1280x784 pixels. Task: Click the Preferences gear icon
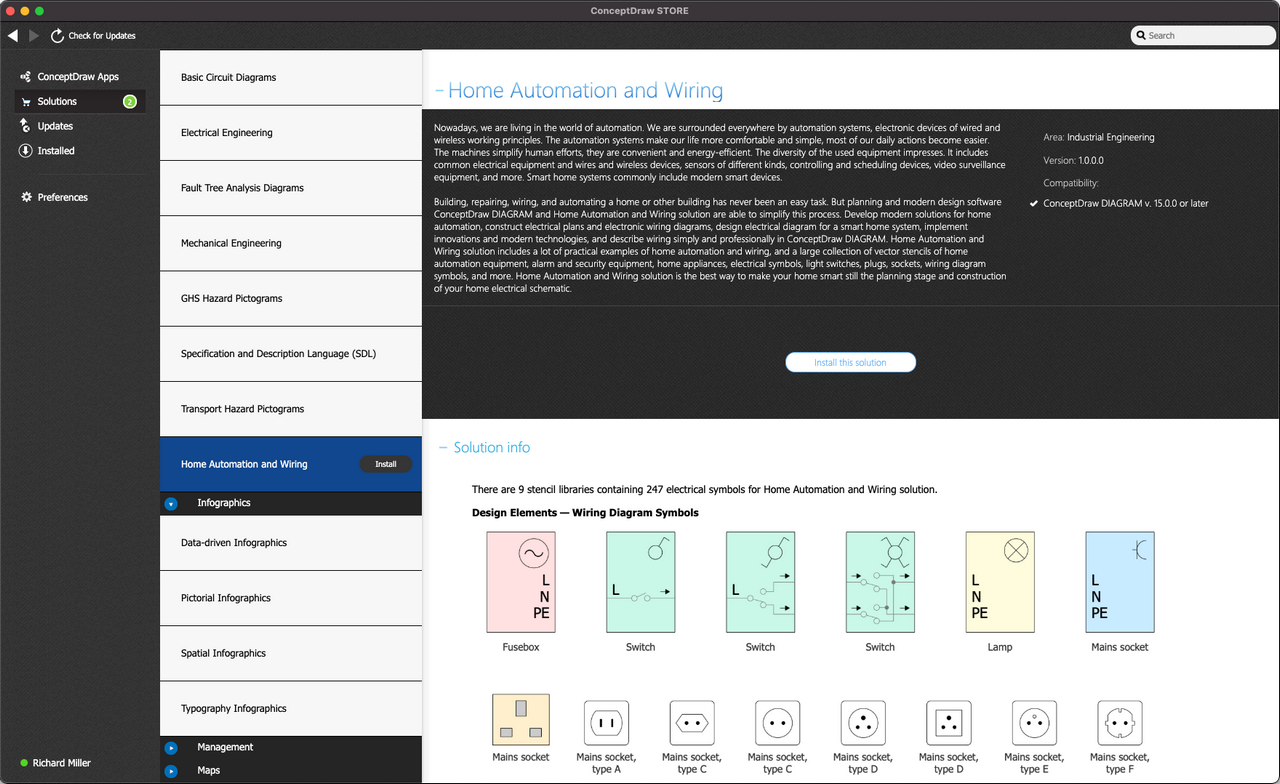coord(26,197)
